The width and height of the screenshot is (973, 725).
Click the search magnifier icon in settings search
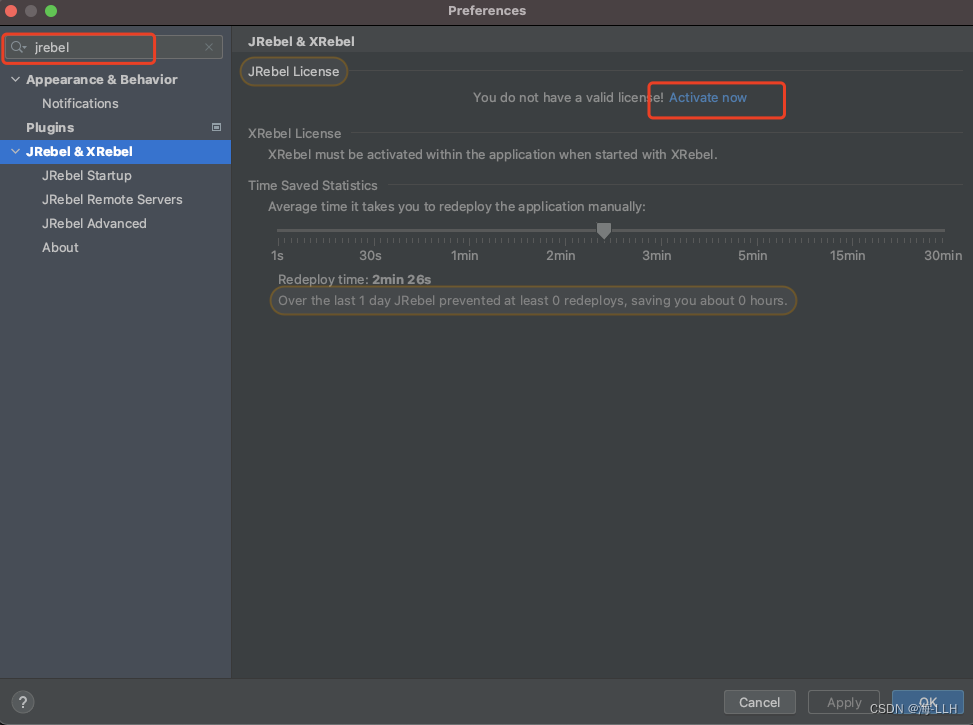pyautogui.click(x=18, y=47)
